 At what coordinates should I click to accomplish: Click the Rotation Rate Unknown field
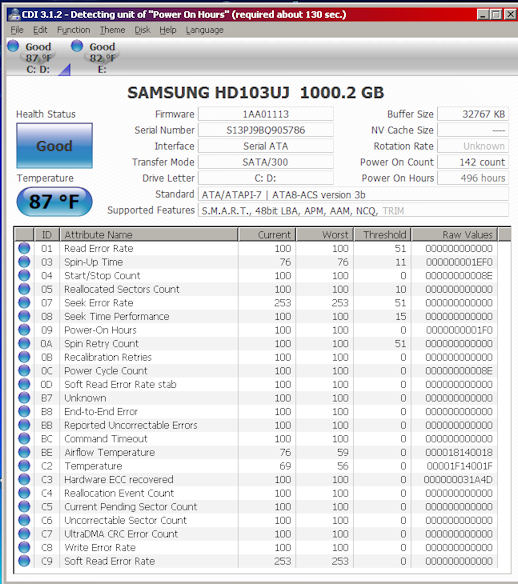(473, 146)
